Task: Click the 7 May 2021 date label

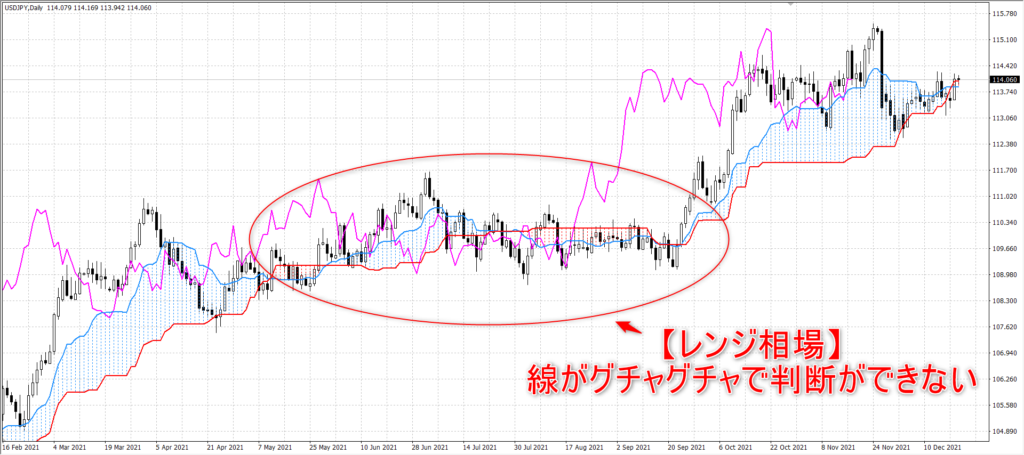Action: coord(274,450)
